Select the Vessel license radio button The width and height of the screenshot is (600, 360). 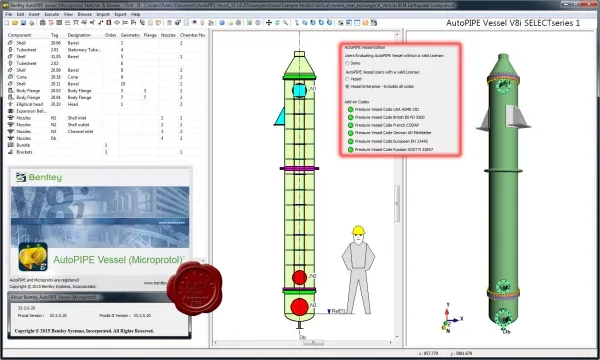(x=347, y=79)
